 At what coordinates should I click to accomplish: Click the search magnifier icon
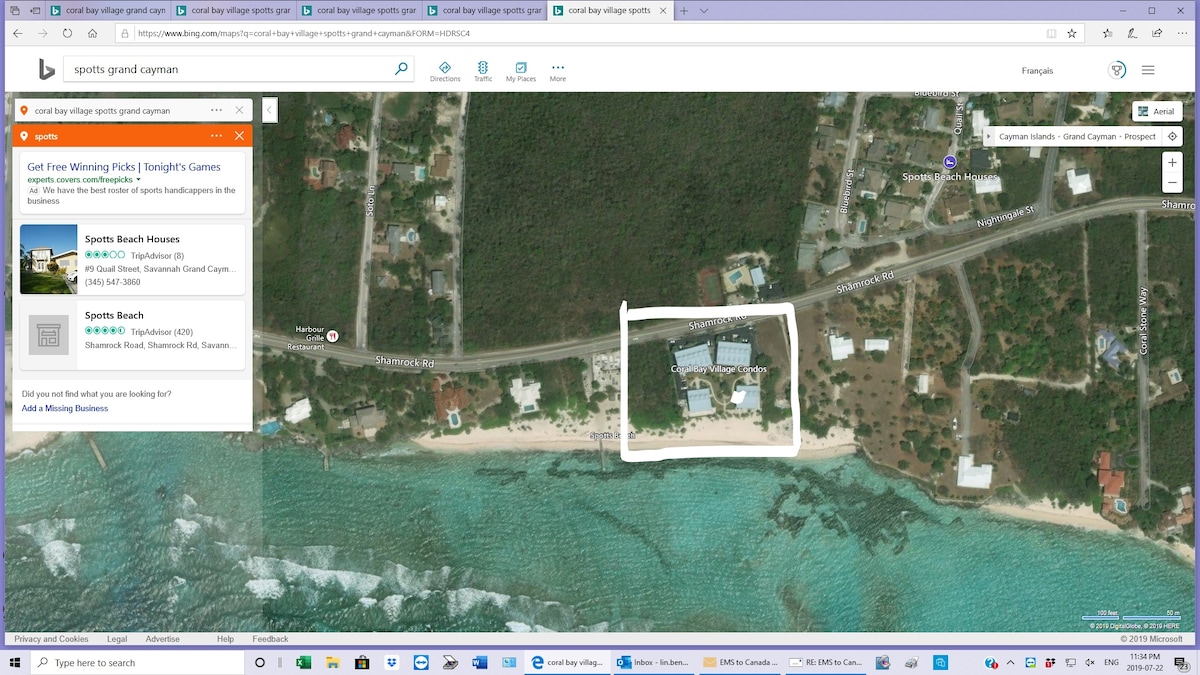(x=401, y=69)
